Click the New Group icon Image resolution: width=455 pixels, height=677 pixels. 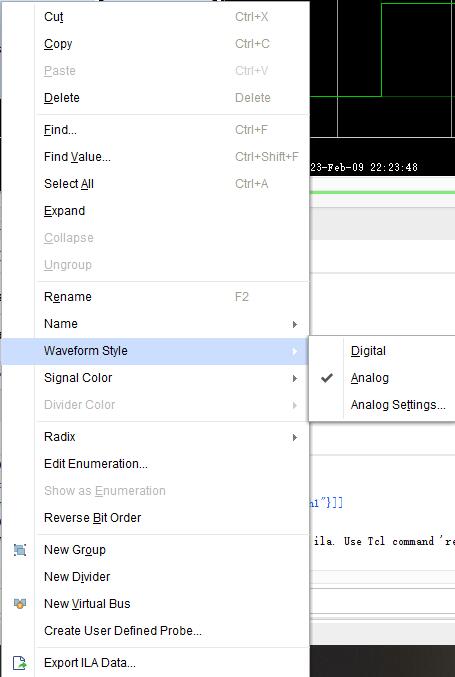point(20,550)
